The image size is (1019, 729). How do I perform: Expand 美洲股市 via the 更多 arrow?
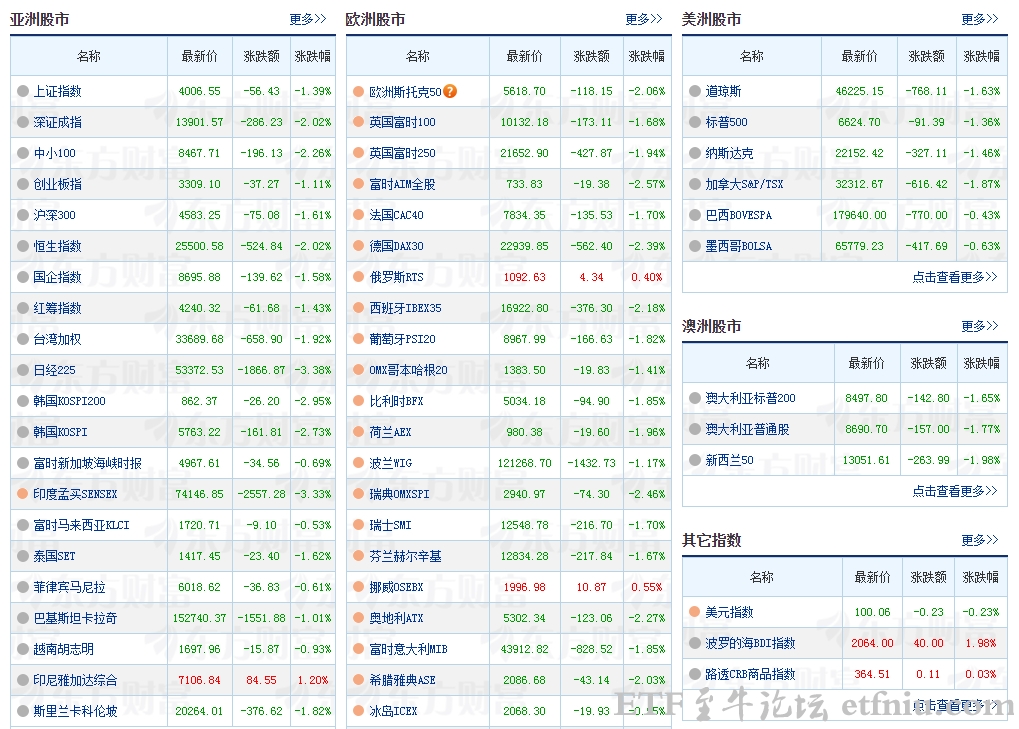click(979, 17)
